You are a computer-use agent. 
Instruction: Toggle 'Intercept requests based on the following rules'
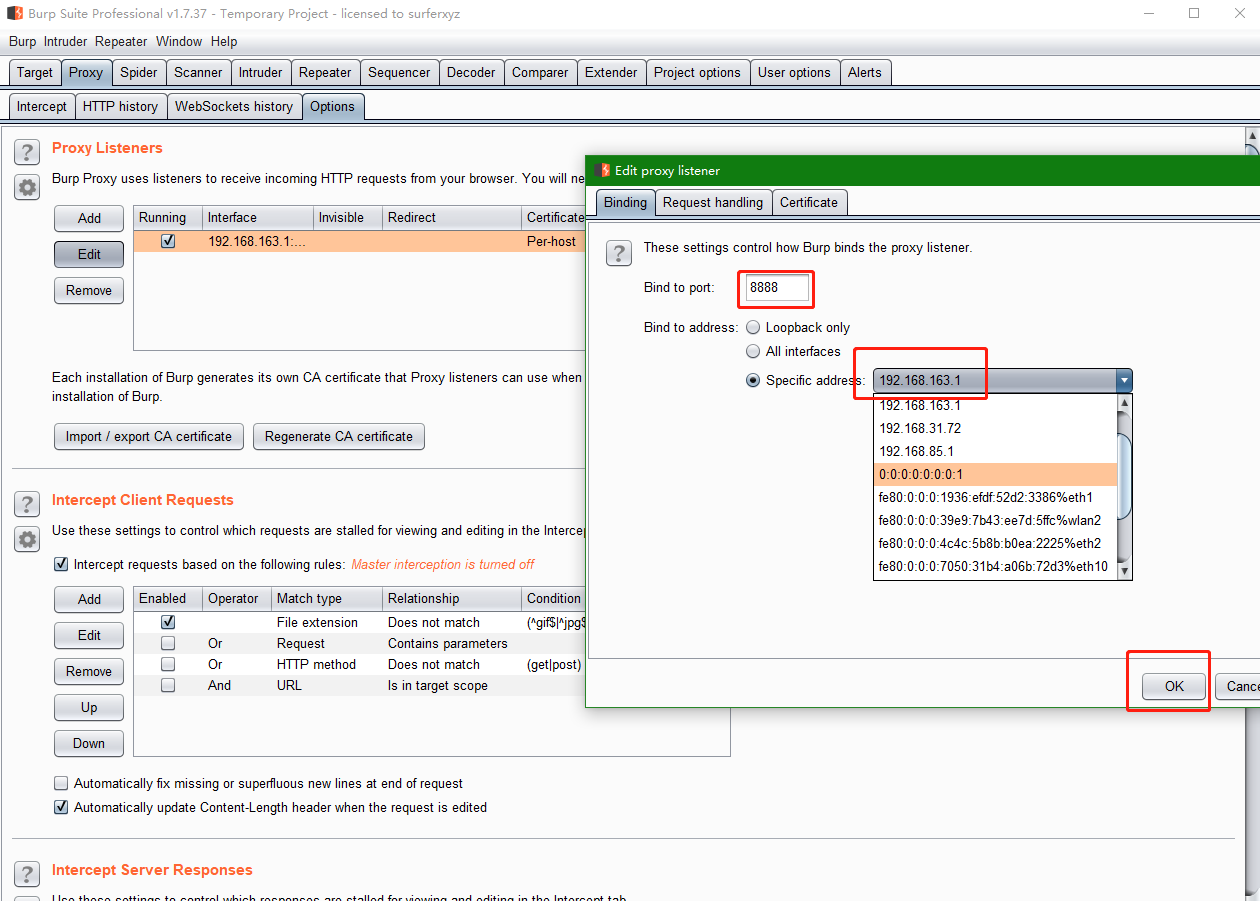coord(61,564)
